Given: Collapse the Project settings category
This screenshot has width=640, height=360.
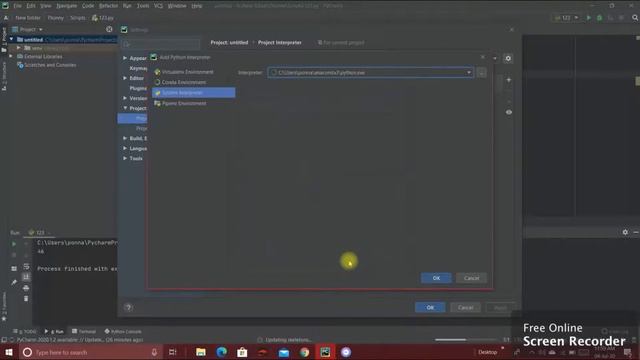Looking at the screenshot, I should pyautogui.click(x=125, y=108).
